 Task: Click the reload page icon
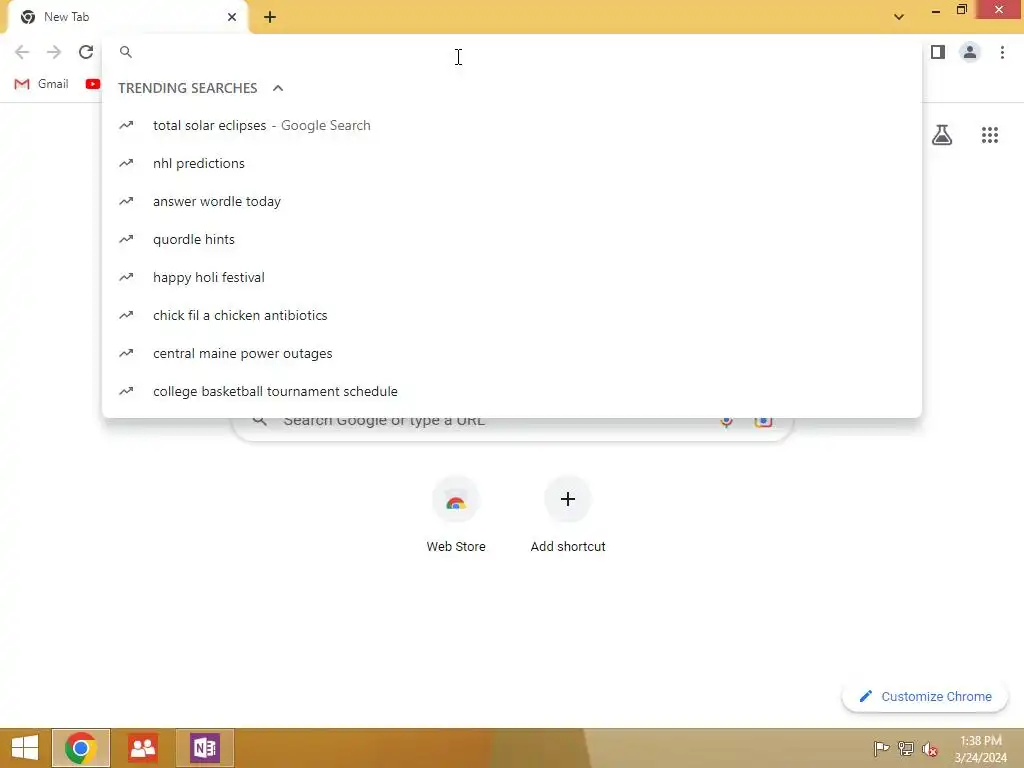[86, 52]
